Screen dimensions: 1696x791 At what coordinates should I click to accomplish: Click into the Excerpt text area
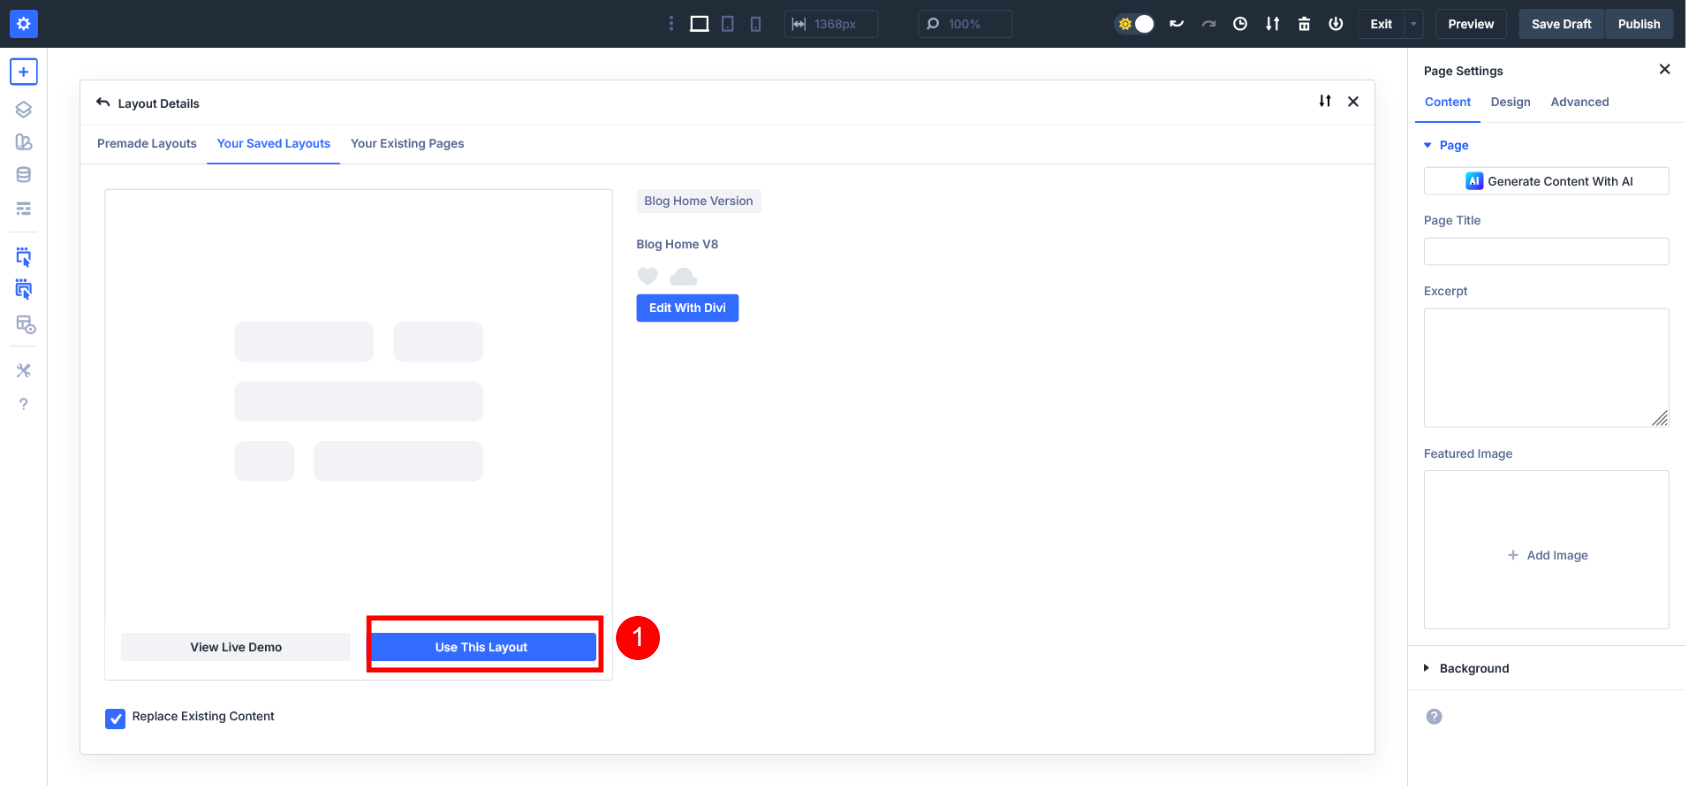click(1546, 368)
